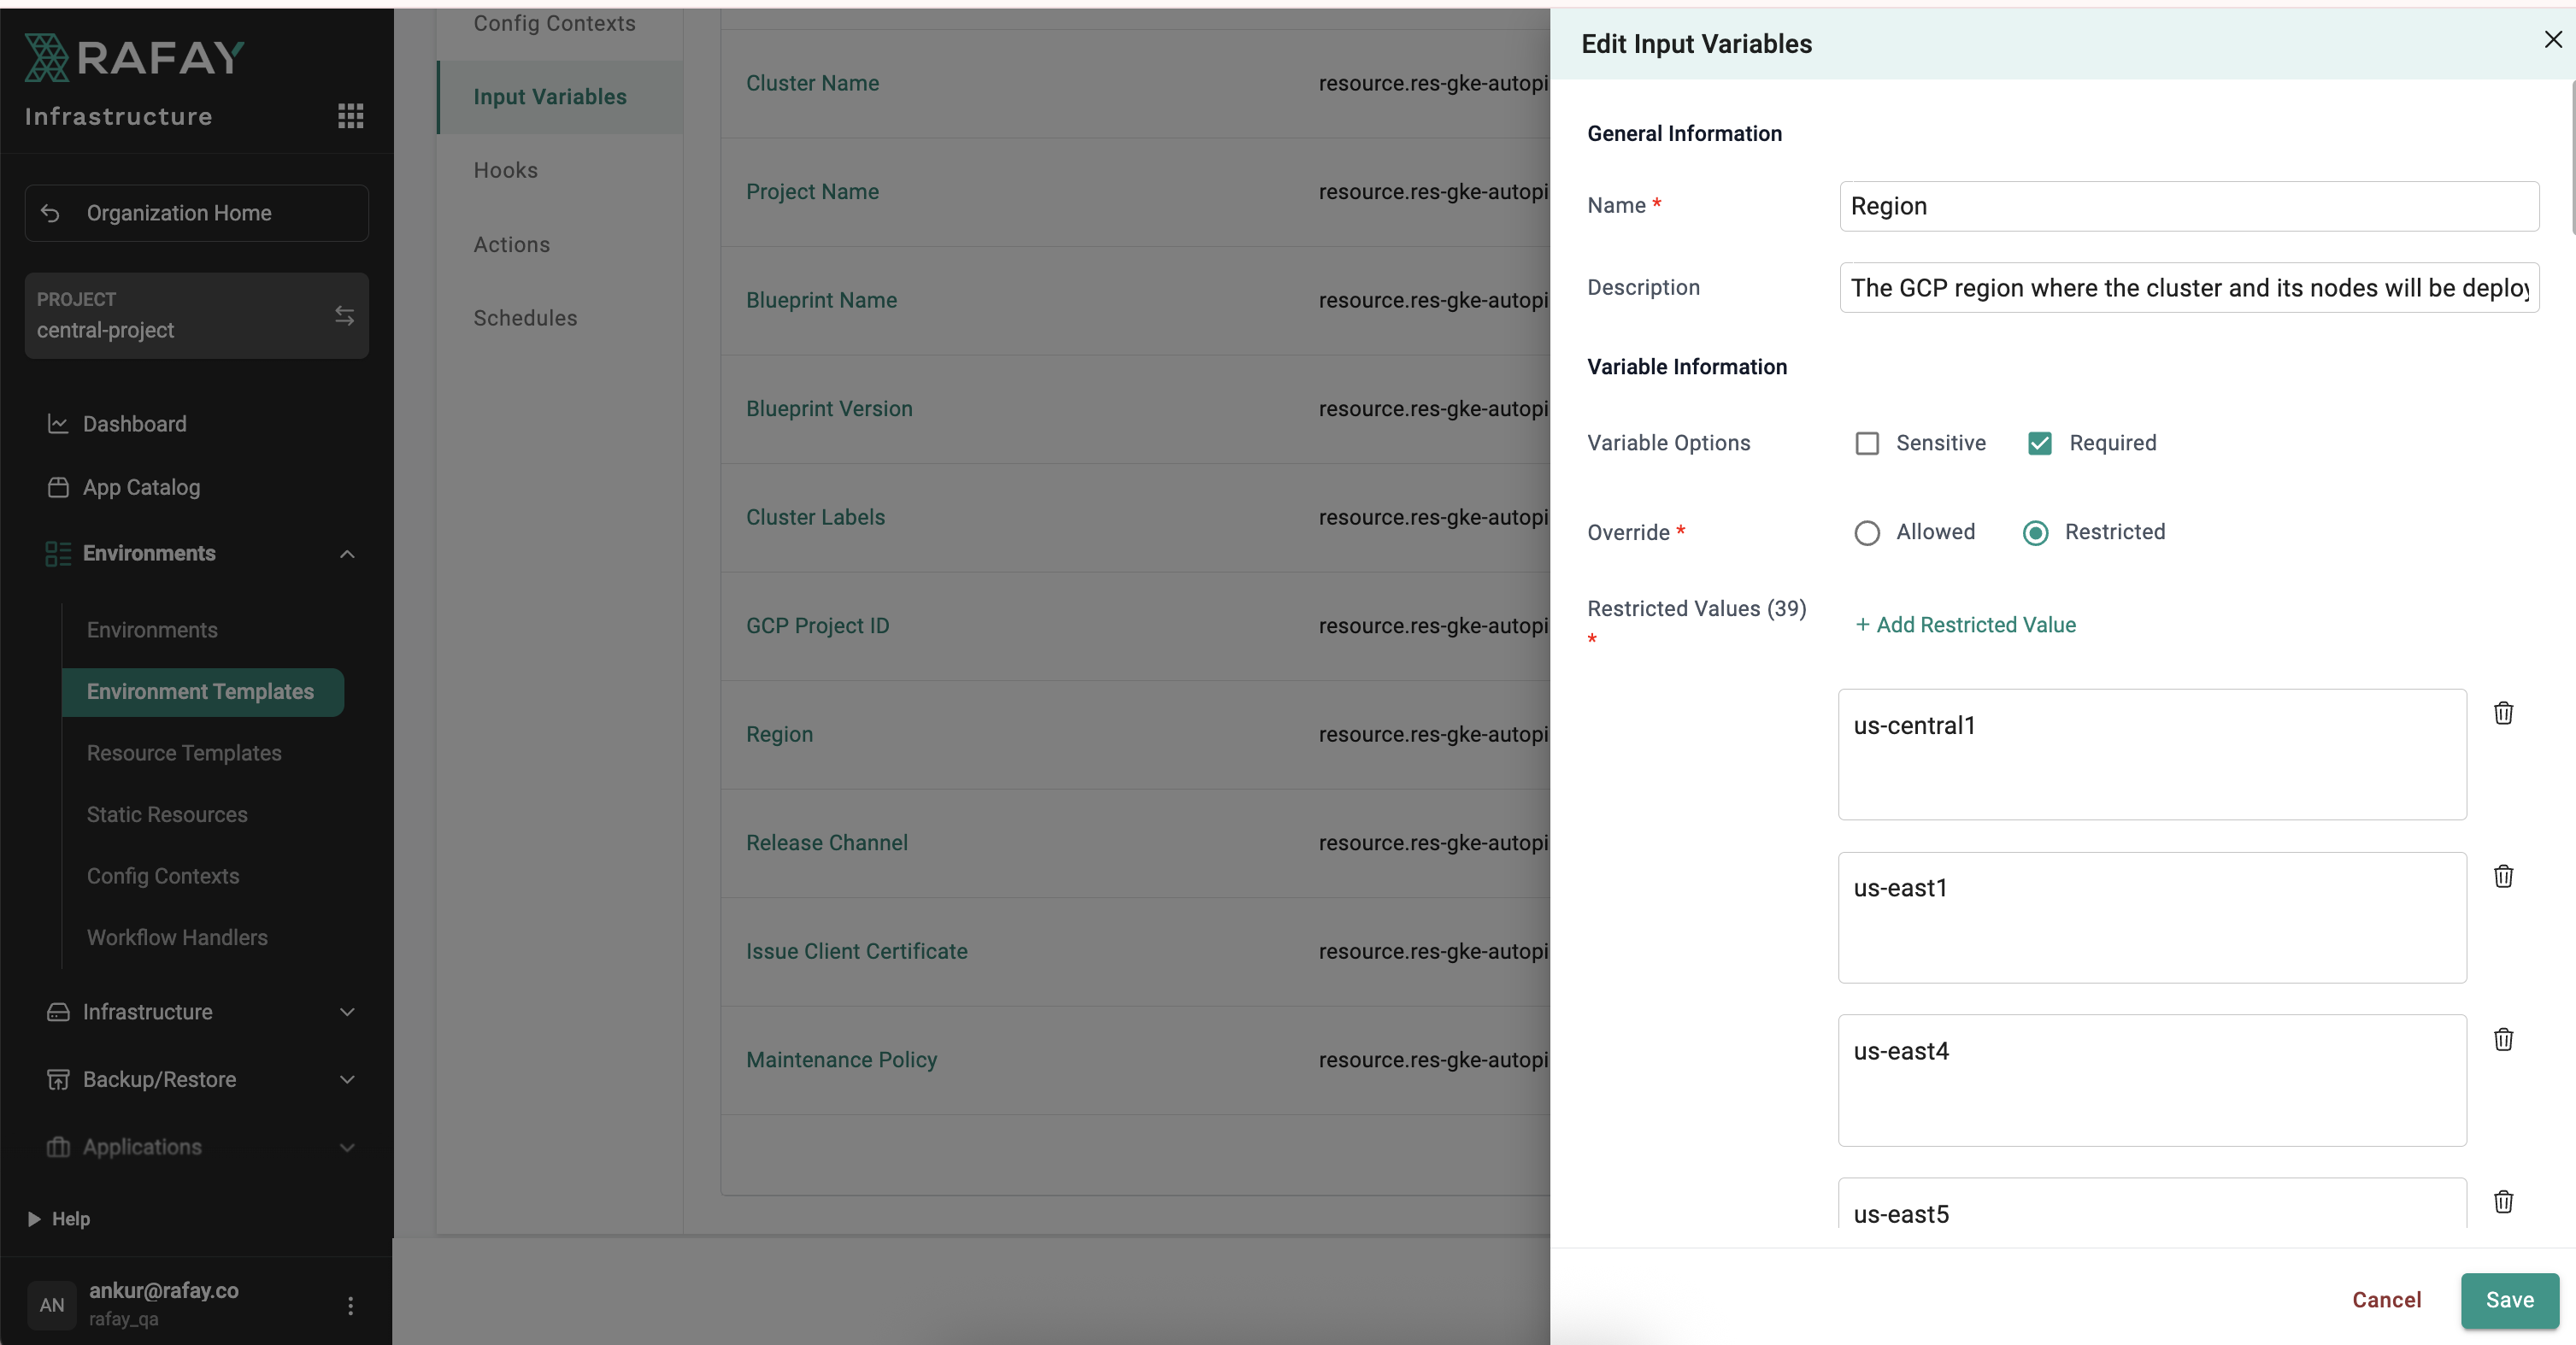Viewport: 2576px width, 1345px height.
Task: Open the Dashboard page
Action: click(134, 424)
